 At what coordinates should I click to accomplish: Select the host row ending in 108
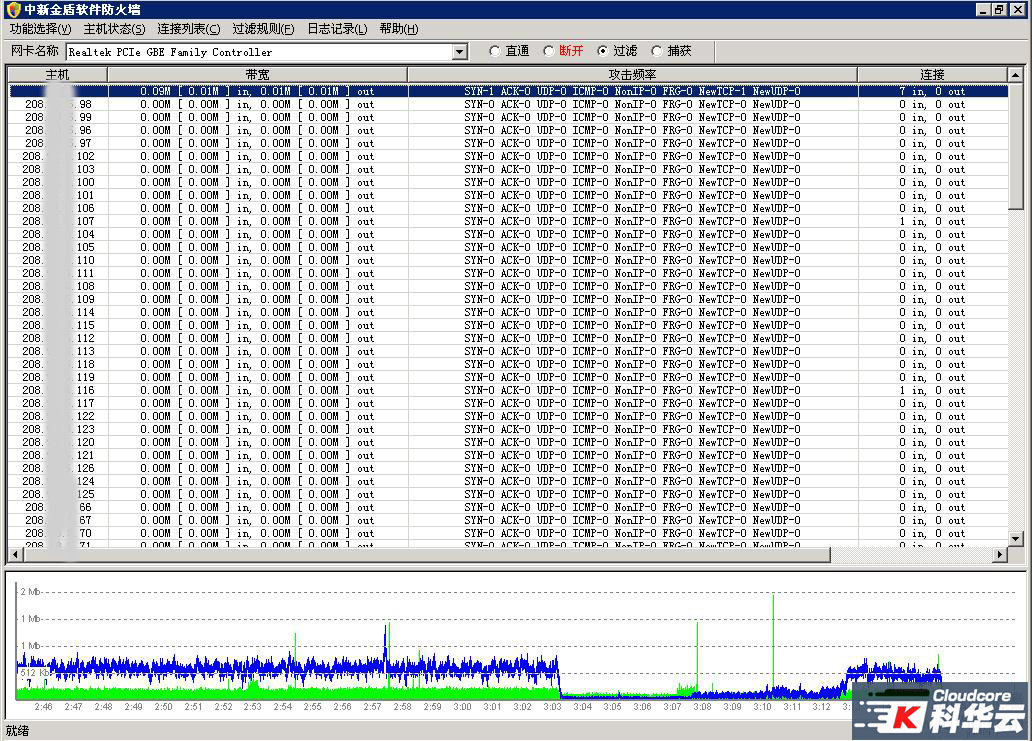pos(508,286)
